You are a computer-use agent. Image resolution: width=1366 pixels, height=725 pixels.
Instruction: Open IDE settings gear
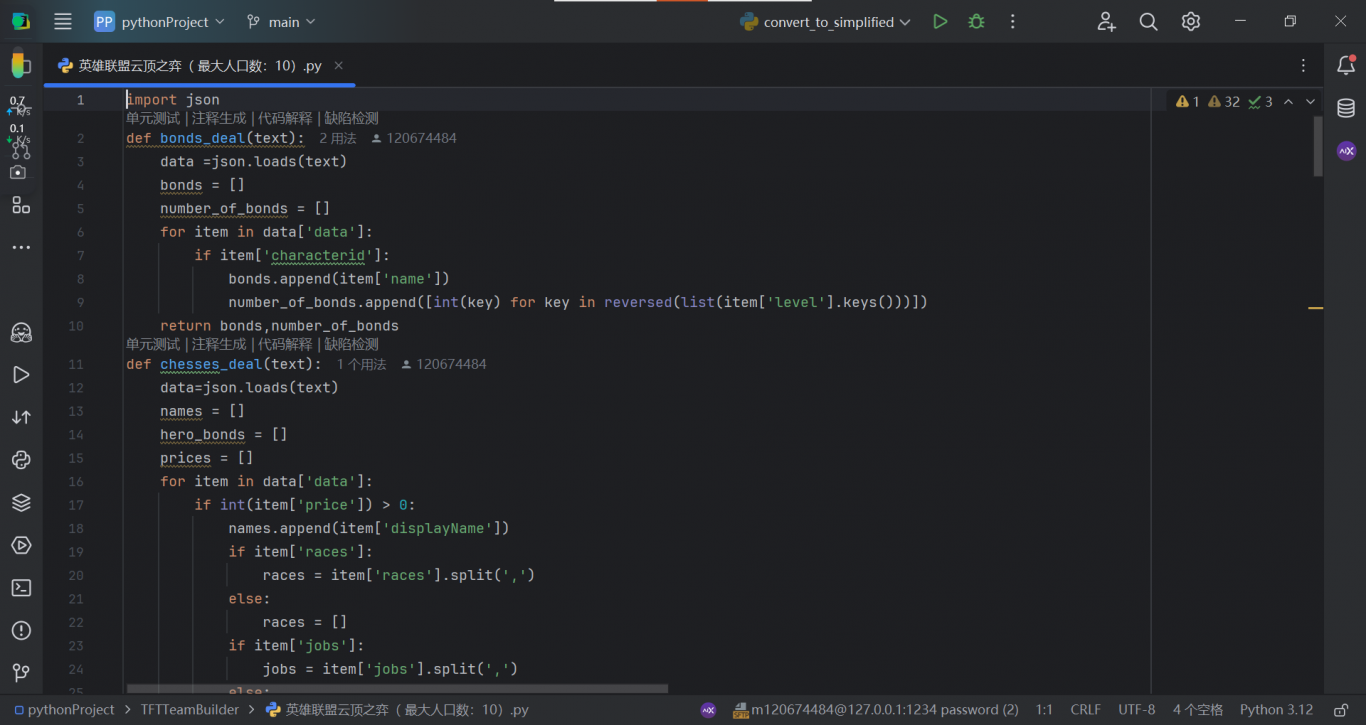click(x=1190, y=21)
